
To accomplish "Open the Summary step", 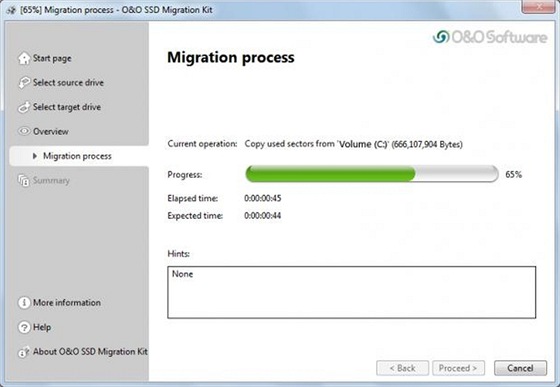I will 51,180.
